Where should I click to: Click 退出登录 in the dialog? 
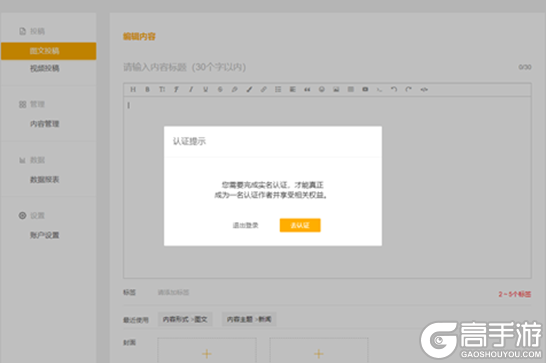[x=245, y=225]
